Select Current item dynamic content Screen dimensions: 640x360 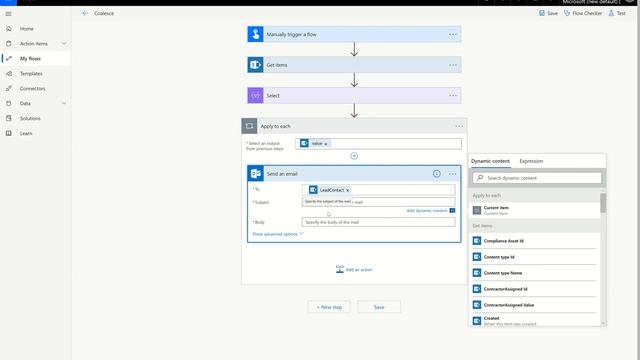point(534,210)
